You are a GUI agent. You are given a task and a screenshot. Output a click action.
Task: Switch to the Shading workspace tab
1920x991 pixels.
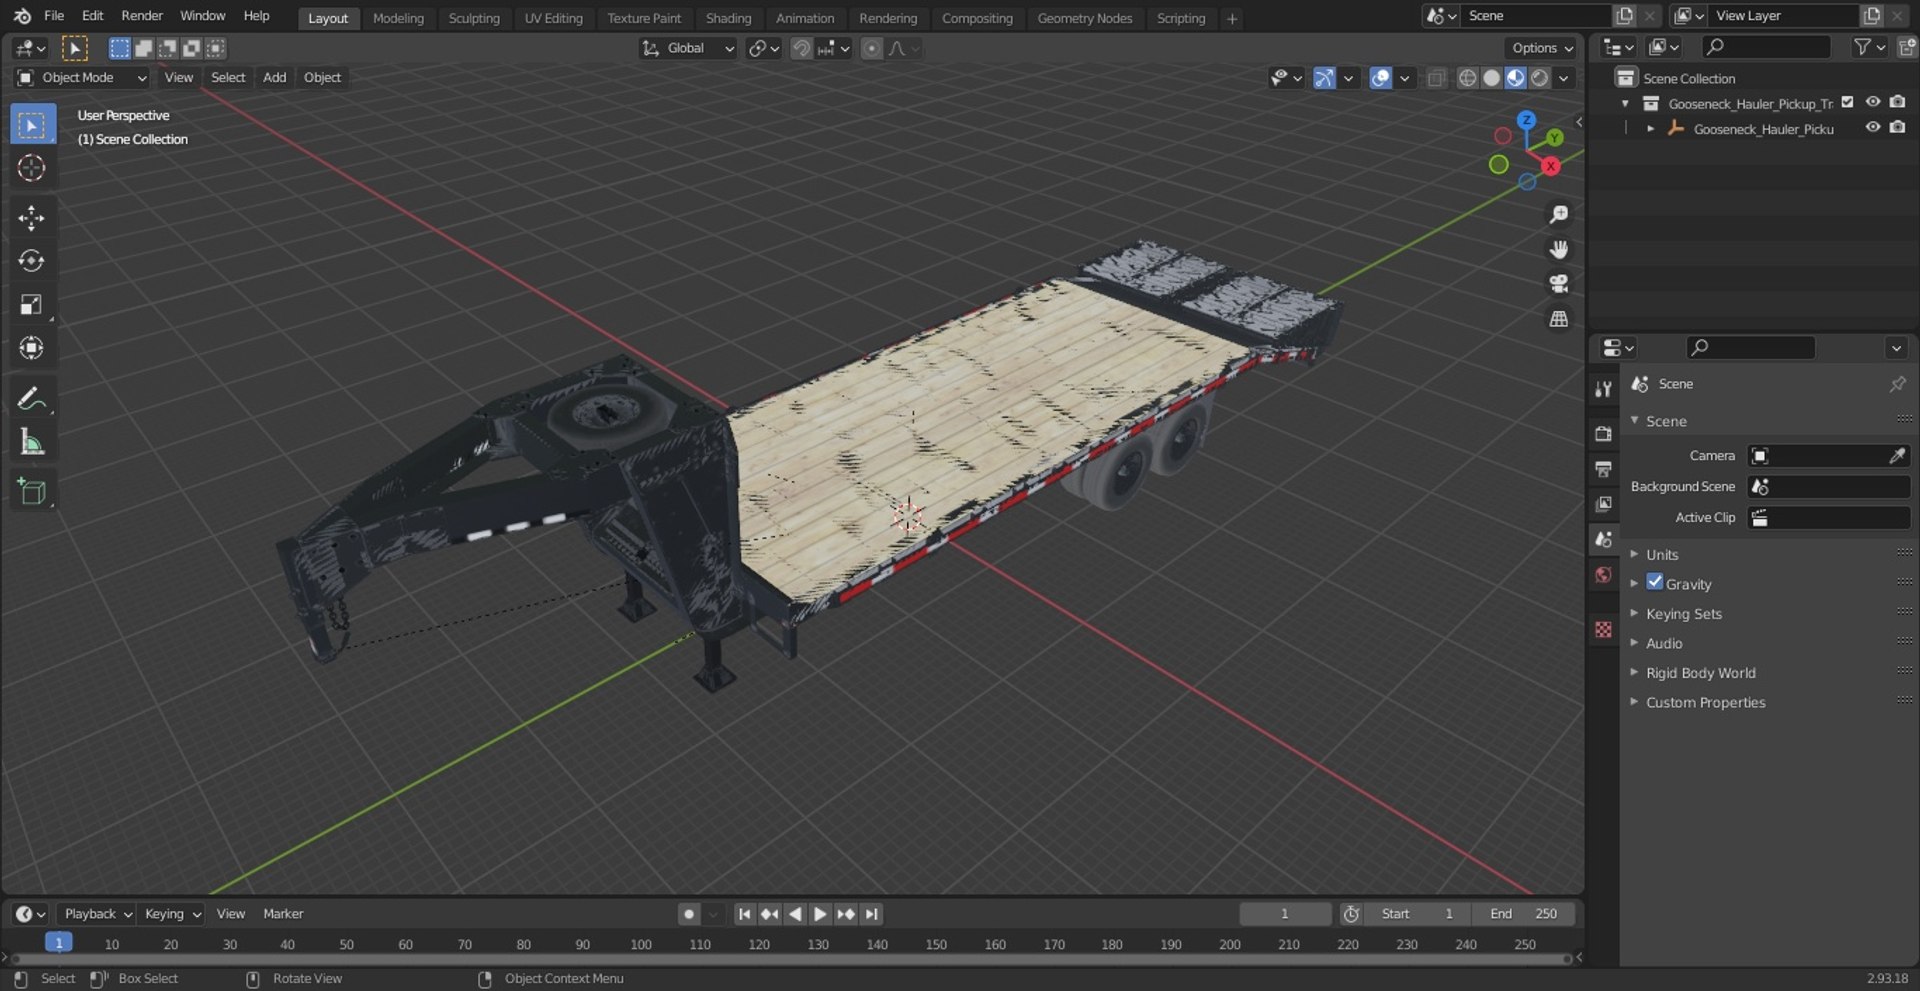[728, 18]
